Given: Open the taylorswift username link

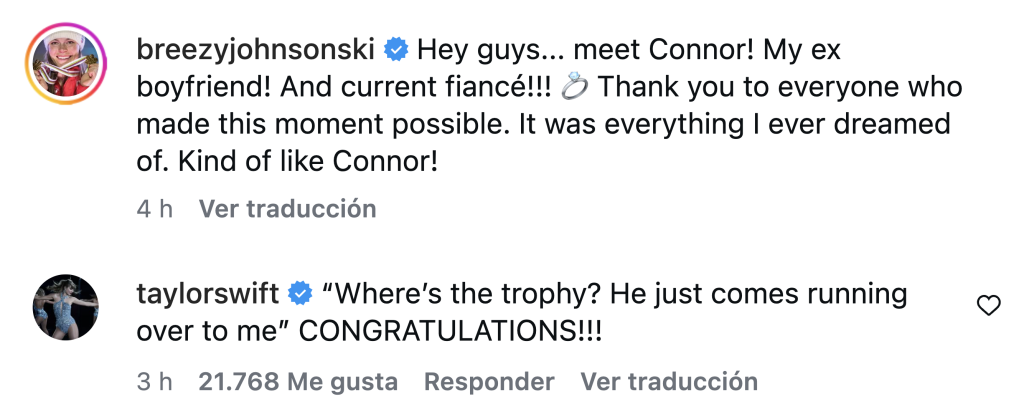Looking at the screenshot, I should pos(206,294).
